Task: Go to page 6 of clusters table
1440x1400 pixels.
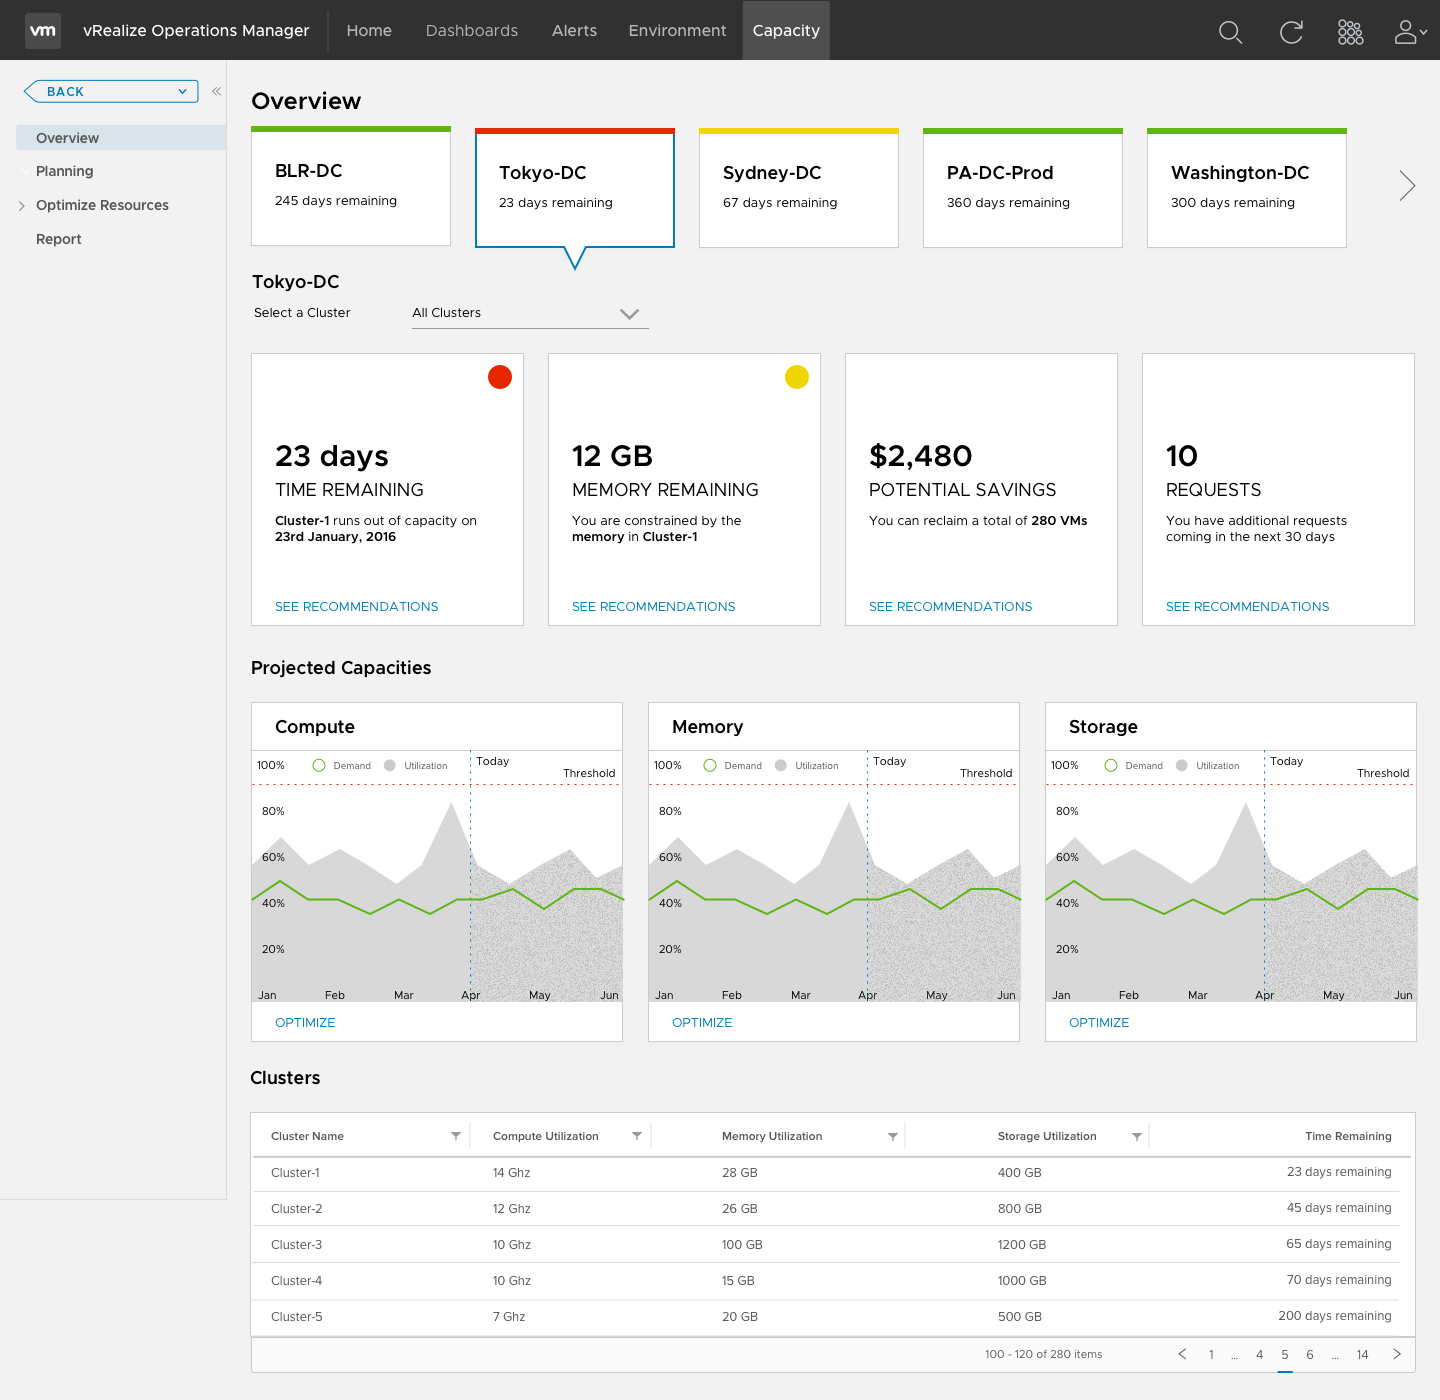Action: tap(1310, 1355)
